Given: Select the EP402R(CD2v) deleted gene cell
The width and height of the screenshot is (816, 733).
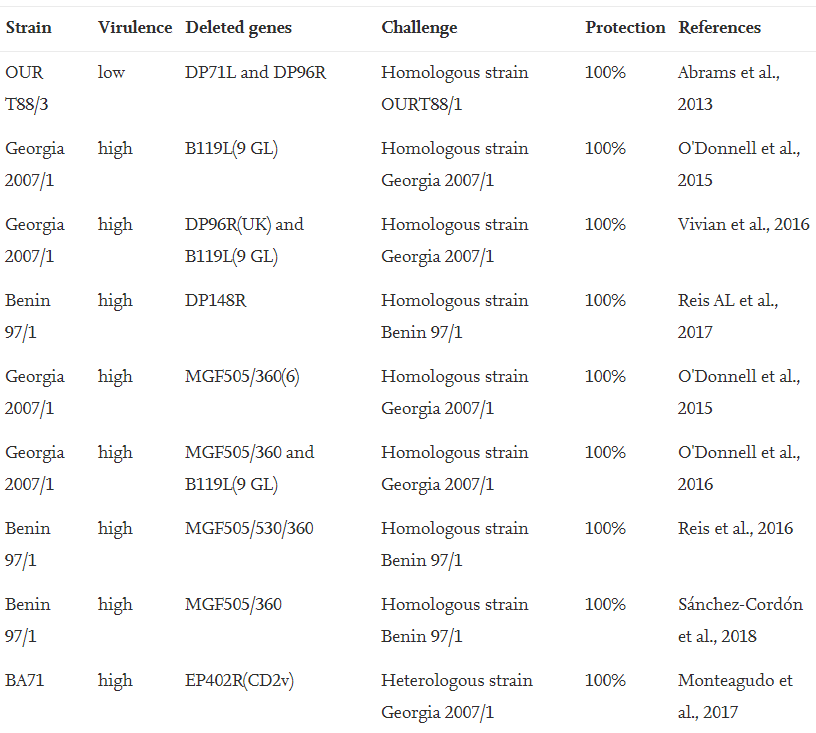Looking at the screenshot, I should pyautogui.click(x=239, y=680).
